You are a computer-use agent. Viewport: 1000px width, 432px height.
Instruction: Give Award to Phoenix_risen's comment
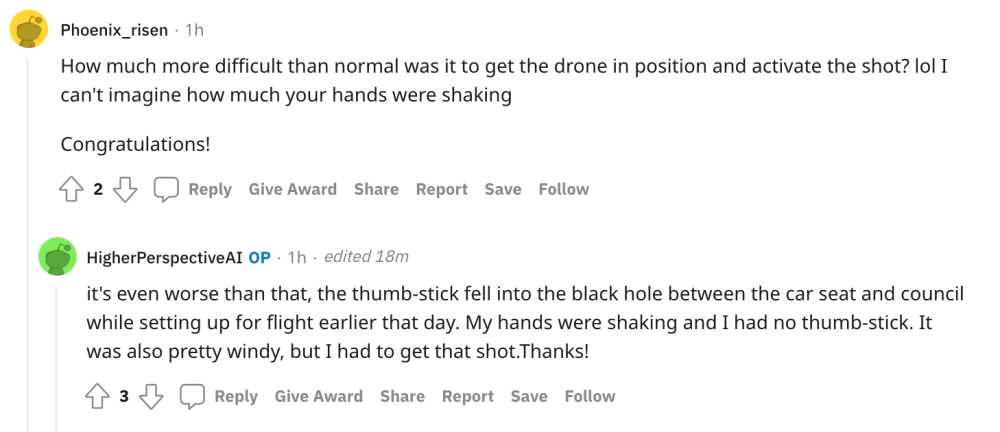[x=292, y=189]
